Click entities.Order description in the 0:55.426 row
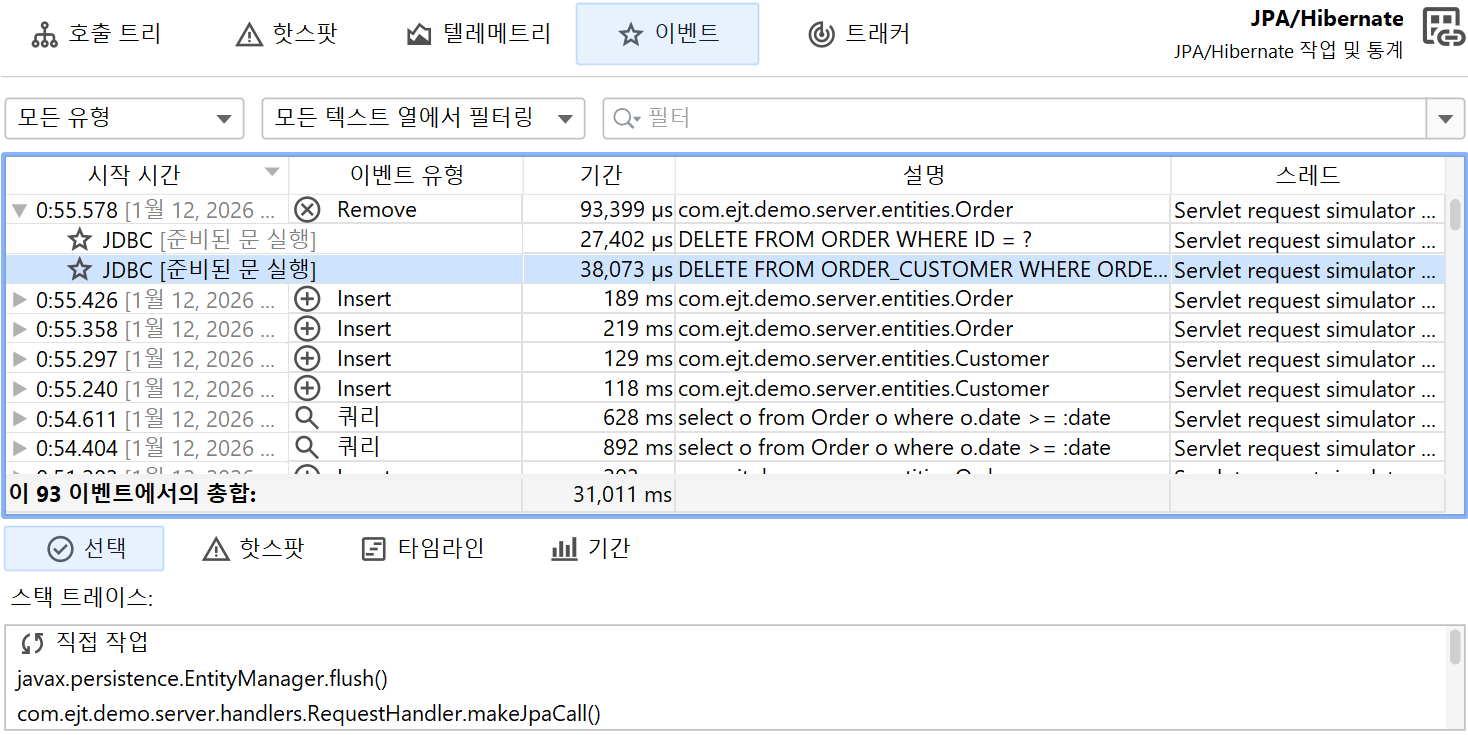 coord(845,299)
